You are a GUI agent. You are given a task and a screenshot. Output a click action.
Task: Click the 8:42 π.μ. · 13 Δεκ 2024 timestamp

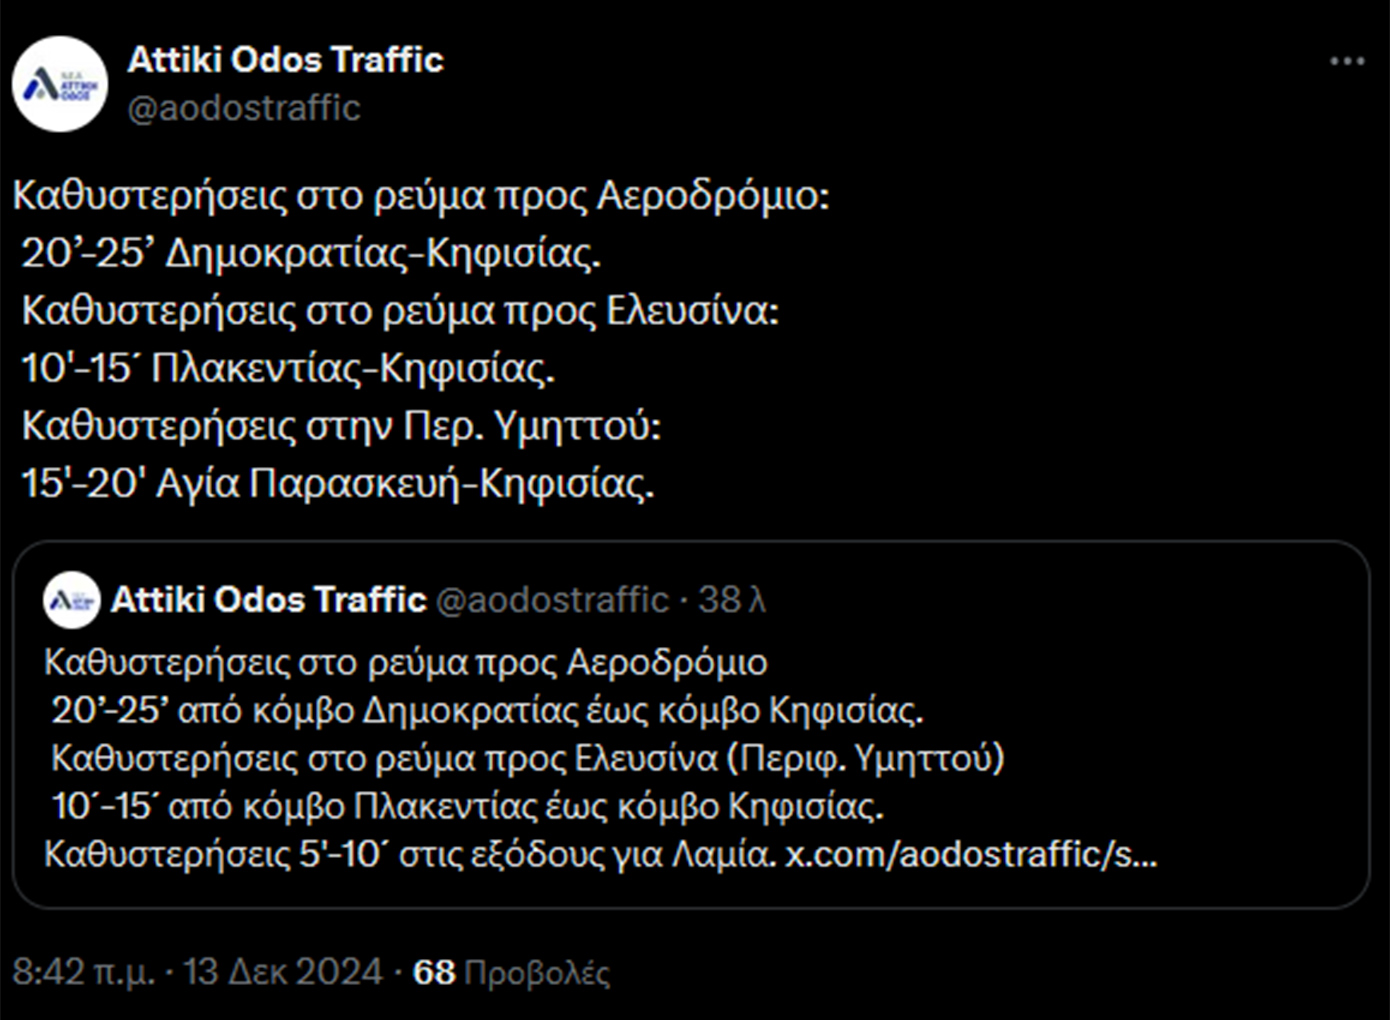[197, 972]
